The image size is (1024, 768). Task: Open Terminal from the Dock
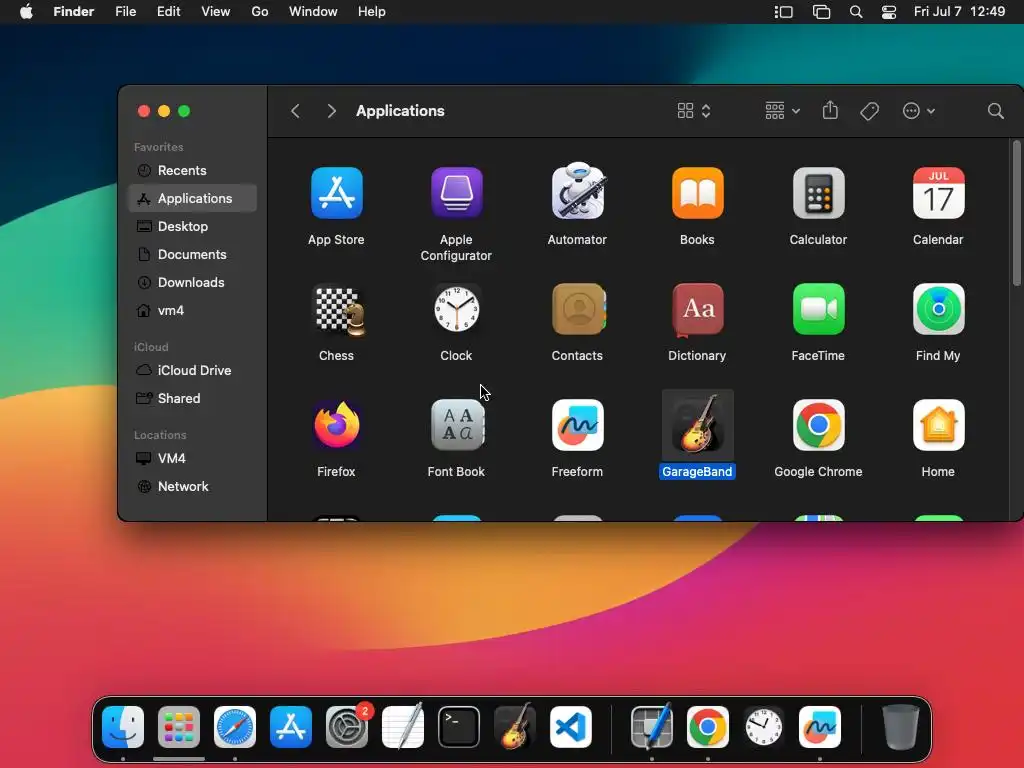[x=458, y=727]
